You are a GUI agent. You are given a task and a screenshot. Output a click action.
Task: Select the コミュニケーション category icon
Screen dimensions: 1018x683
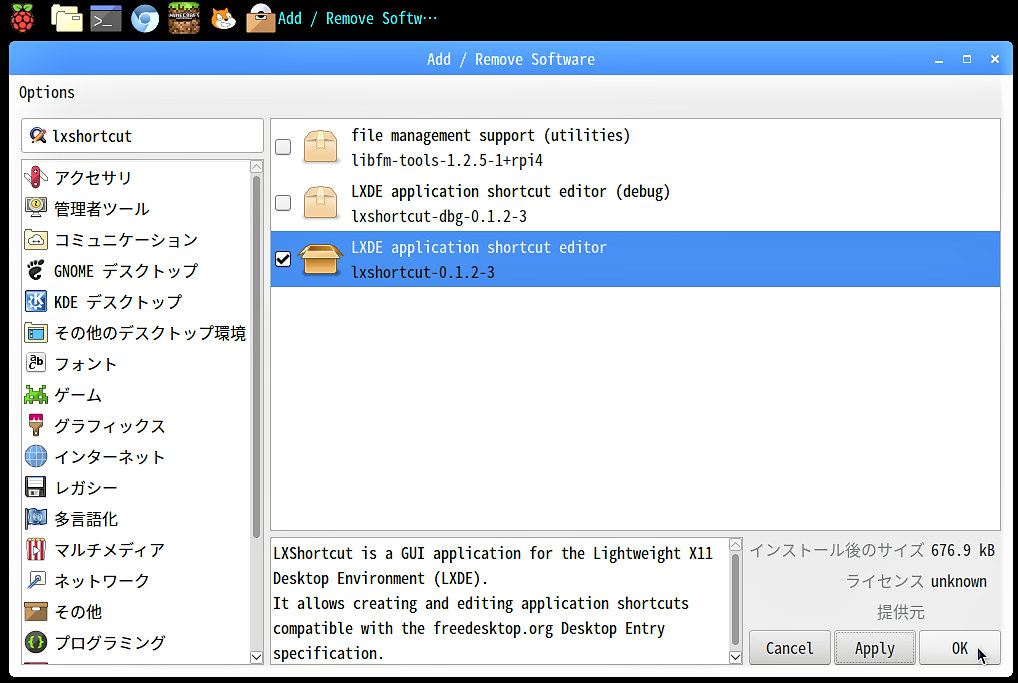click(x=36, y=239)
